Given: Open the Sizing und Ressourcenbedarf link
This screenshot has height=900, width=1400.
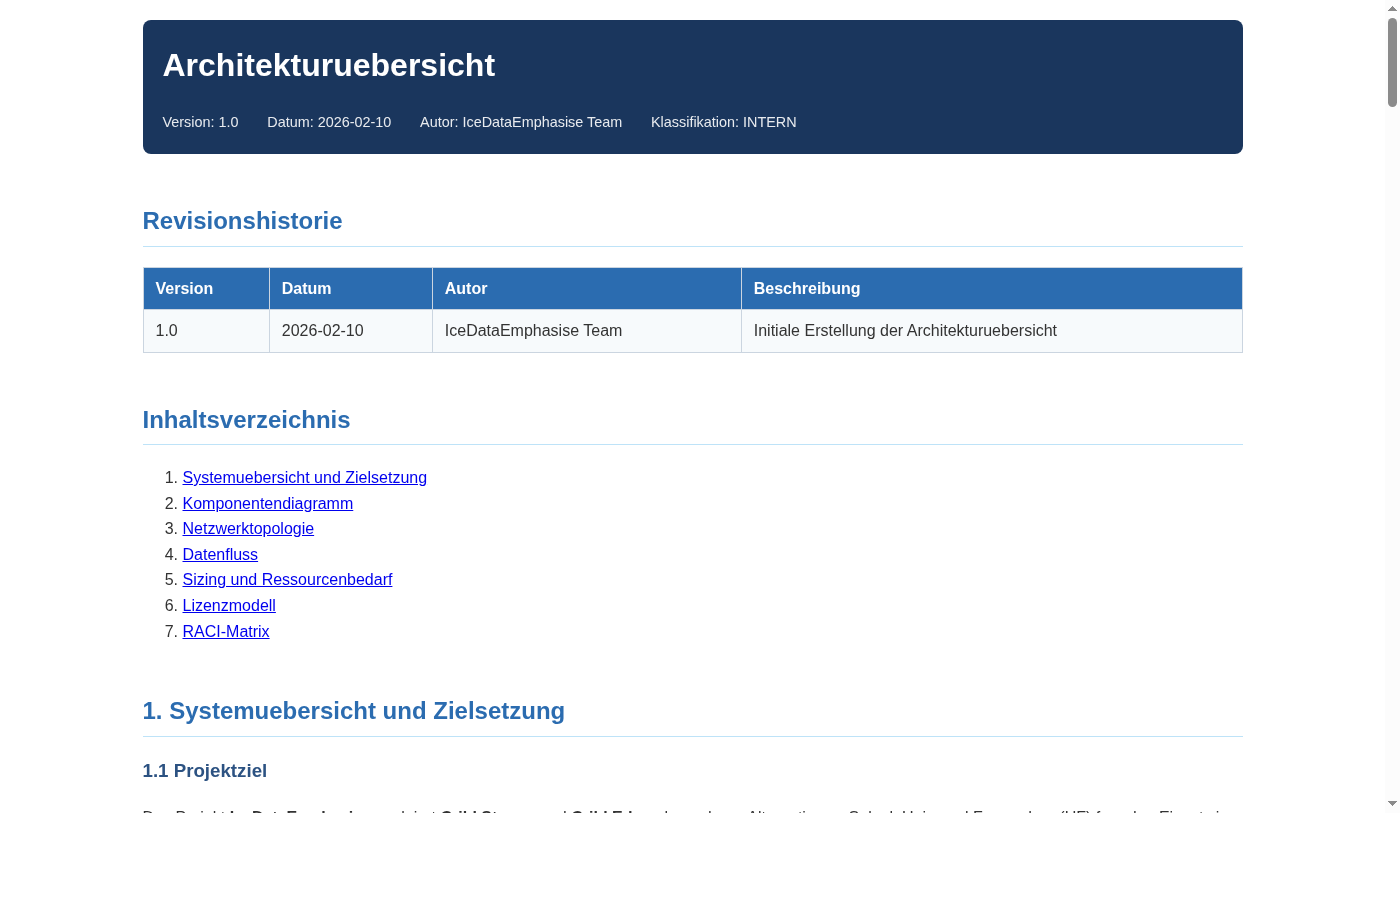Looking at the screenshot, I should click(x=287, y=579).
